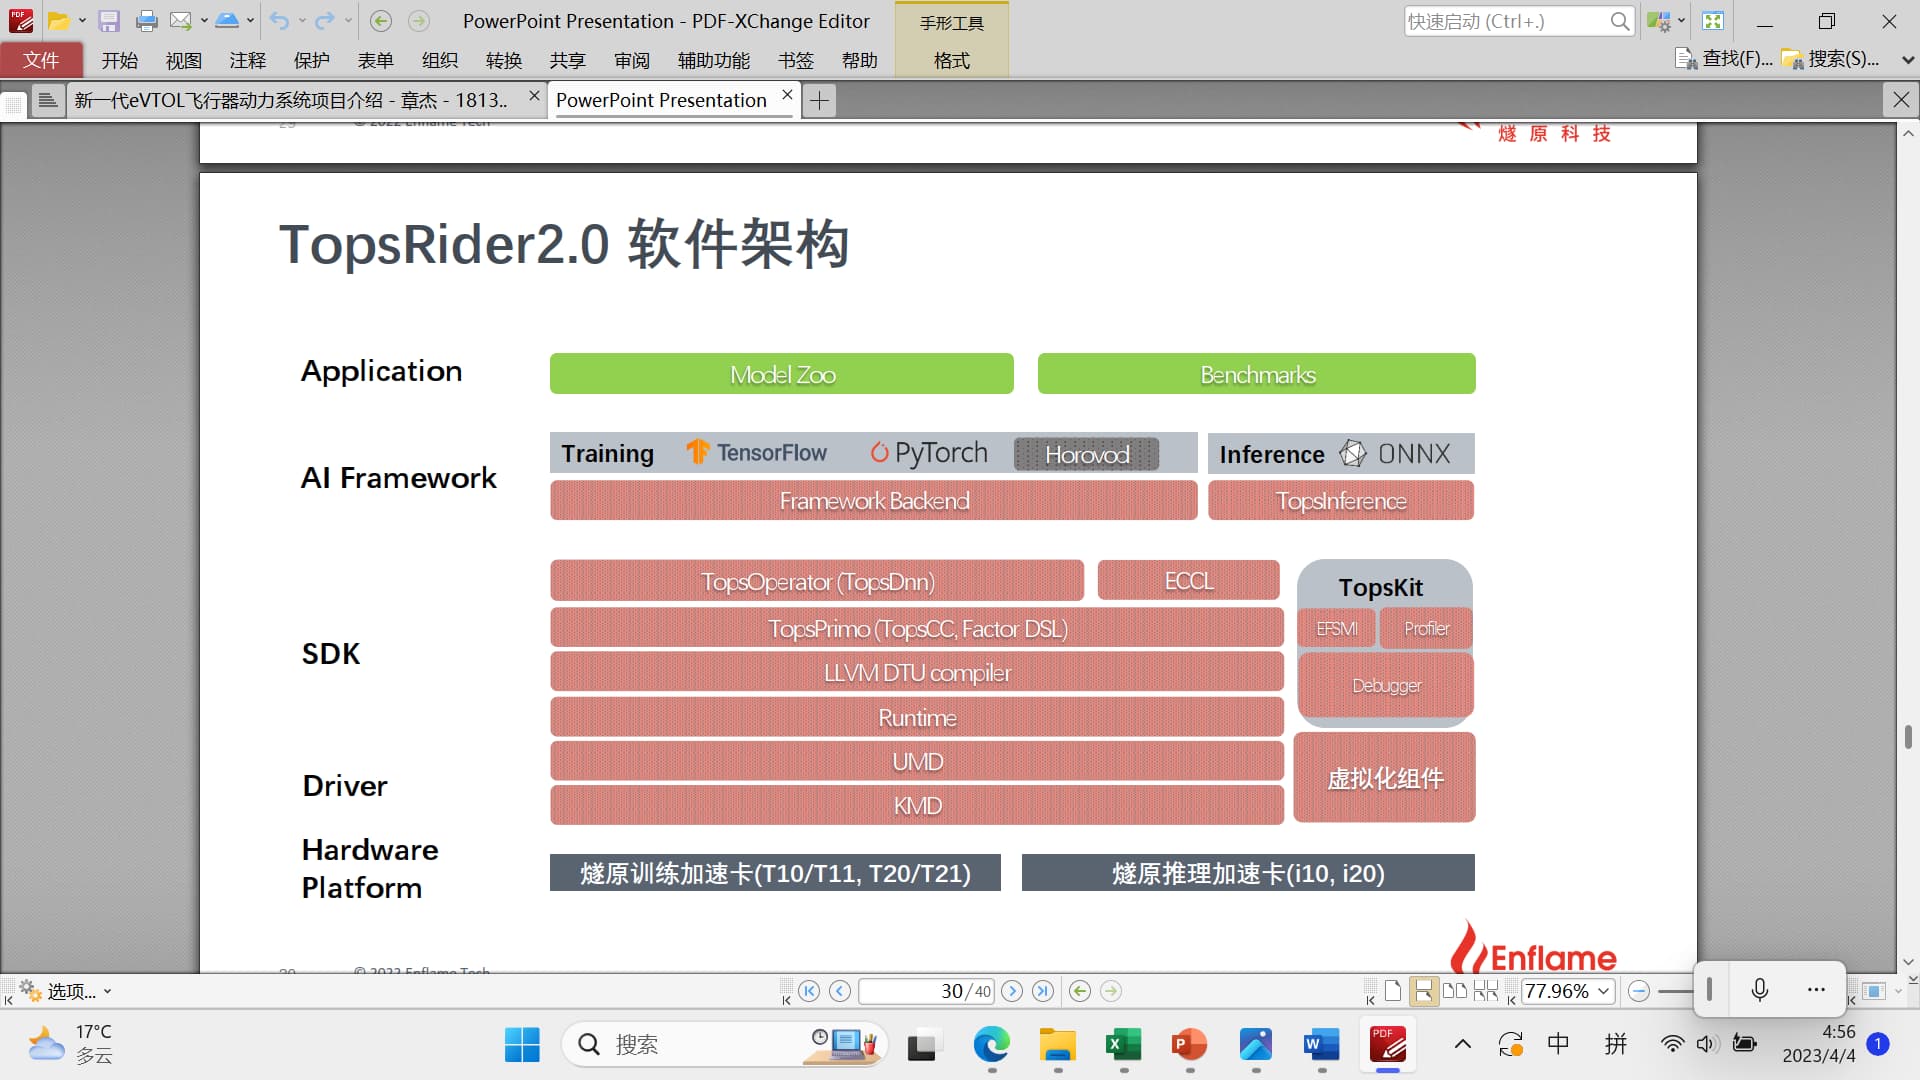
Task: Click the taskbar search box
Action: click(x=724, y=1045)
